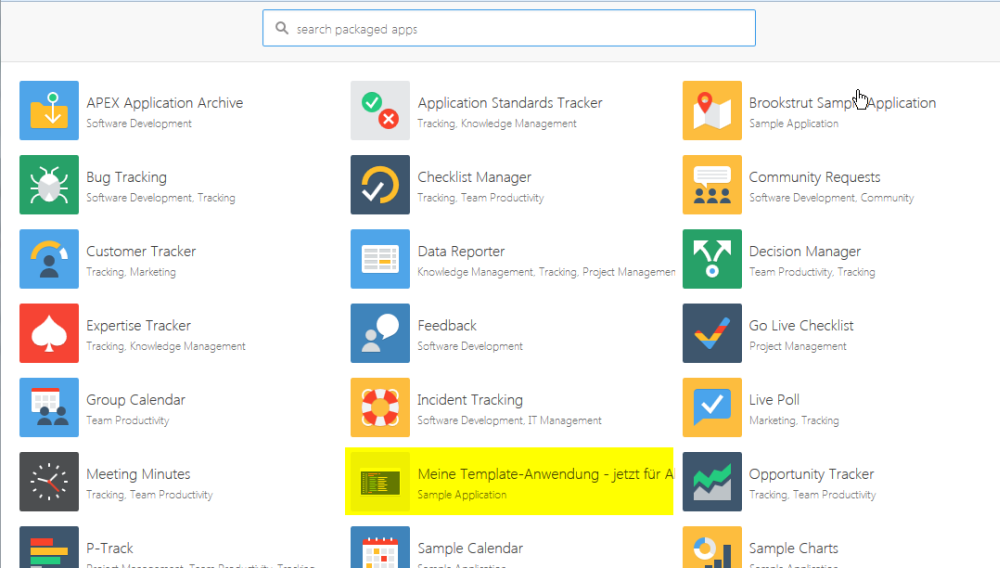
Task: Click the Bug Tracking app title
Action: pos(126,177)
